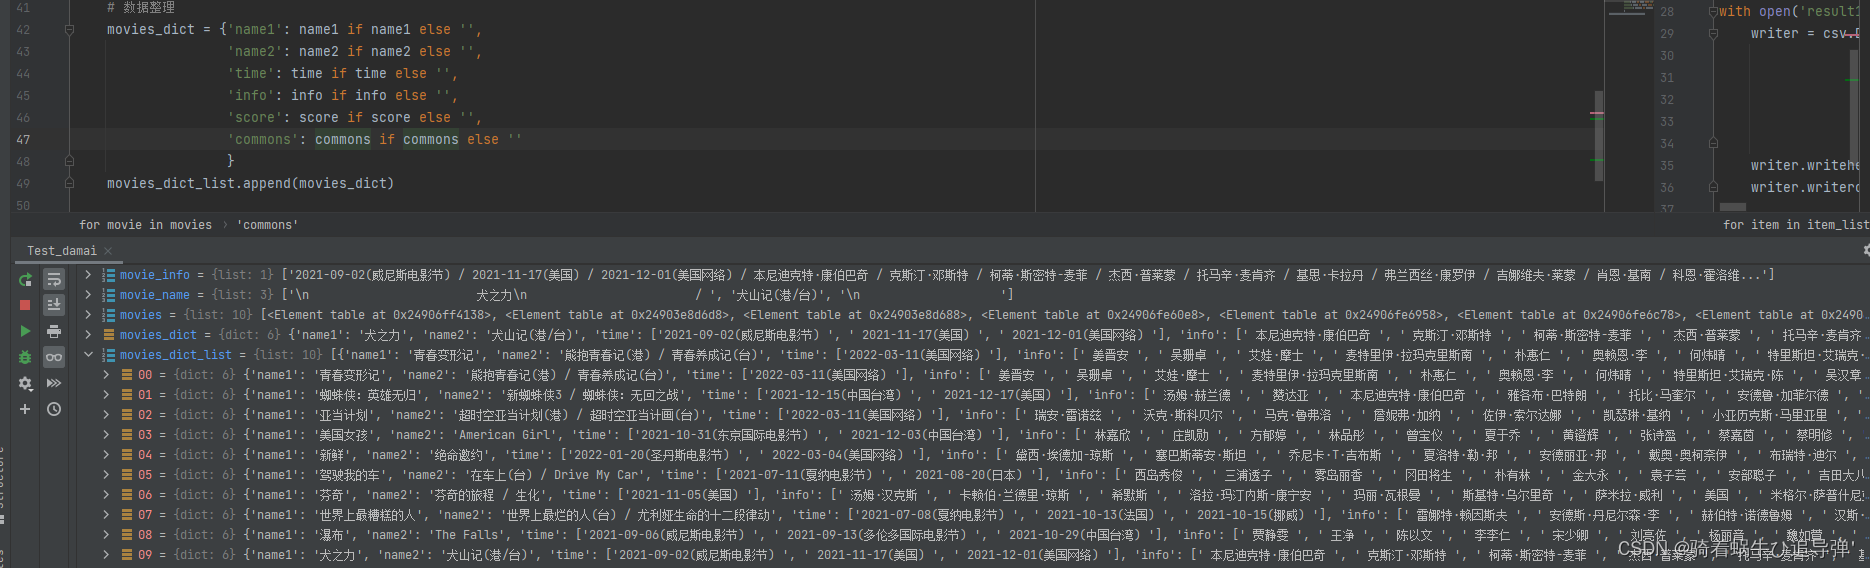Expand the movie_name variable
The height and width of the screenshot is (568, 1870).
tap(88, 295)
